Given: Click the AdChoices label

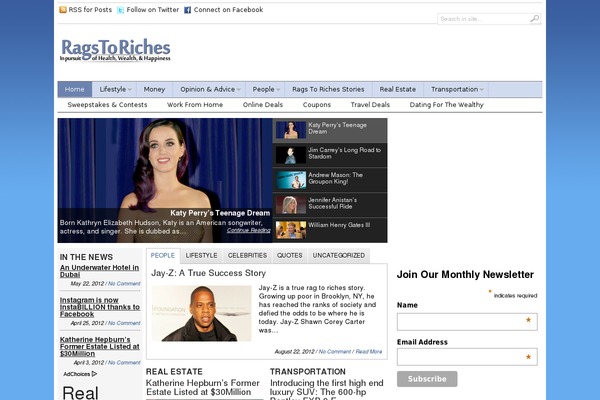Looking at the screenshot, I should (x=77, y=374).
